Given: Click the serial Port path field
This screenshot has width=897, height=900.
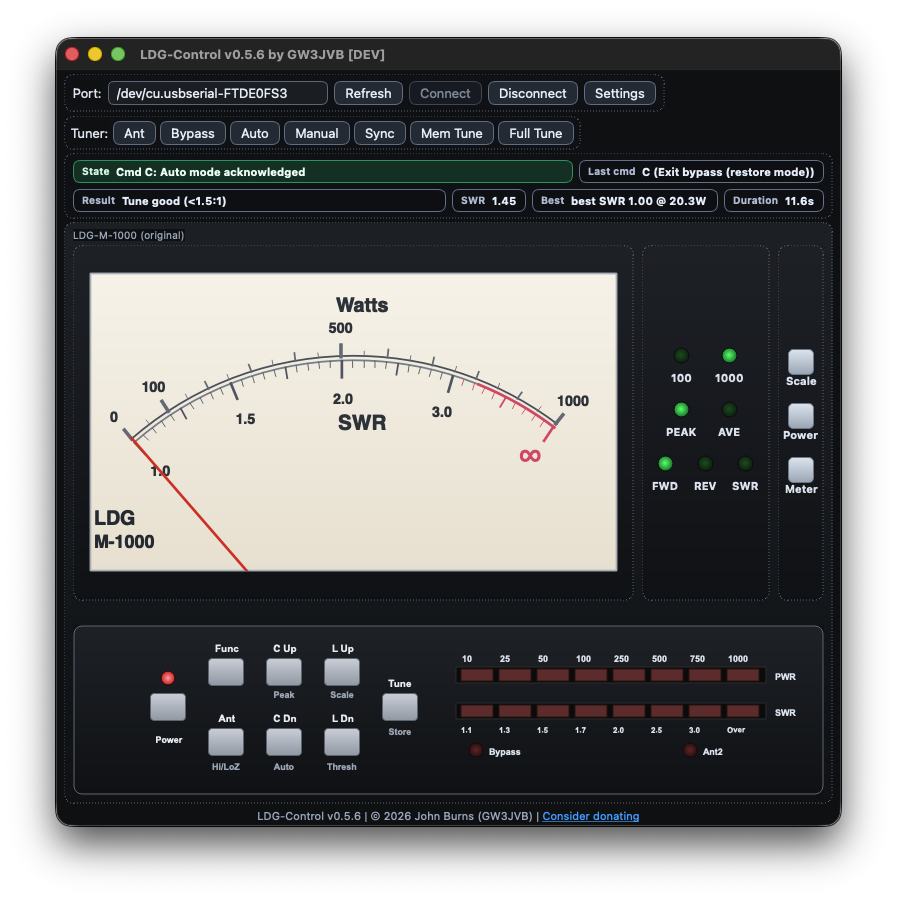Looking at the screenshot, I should click(x=218, y=93).
